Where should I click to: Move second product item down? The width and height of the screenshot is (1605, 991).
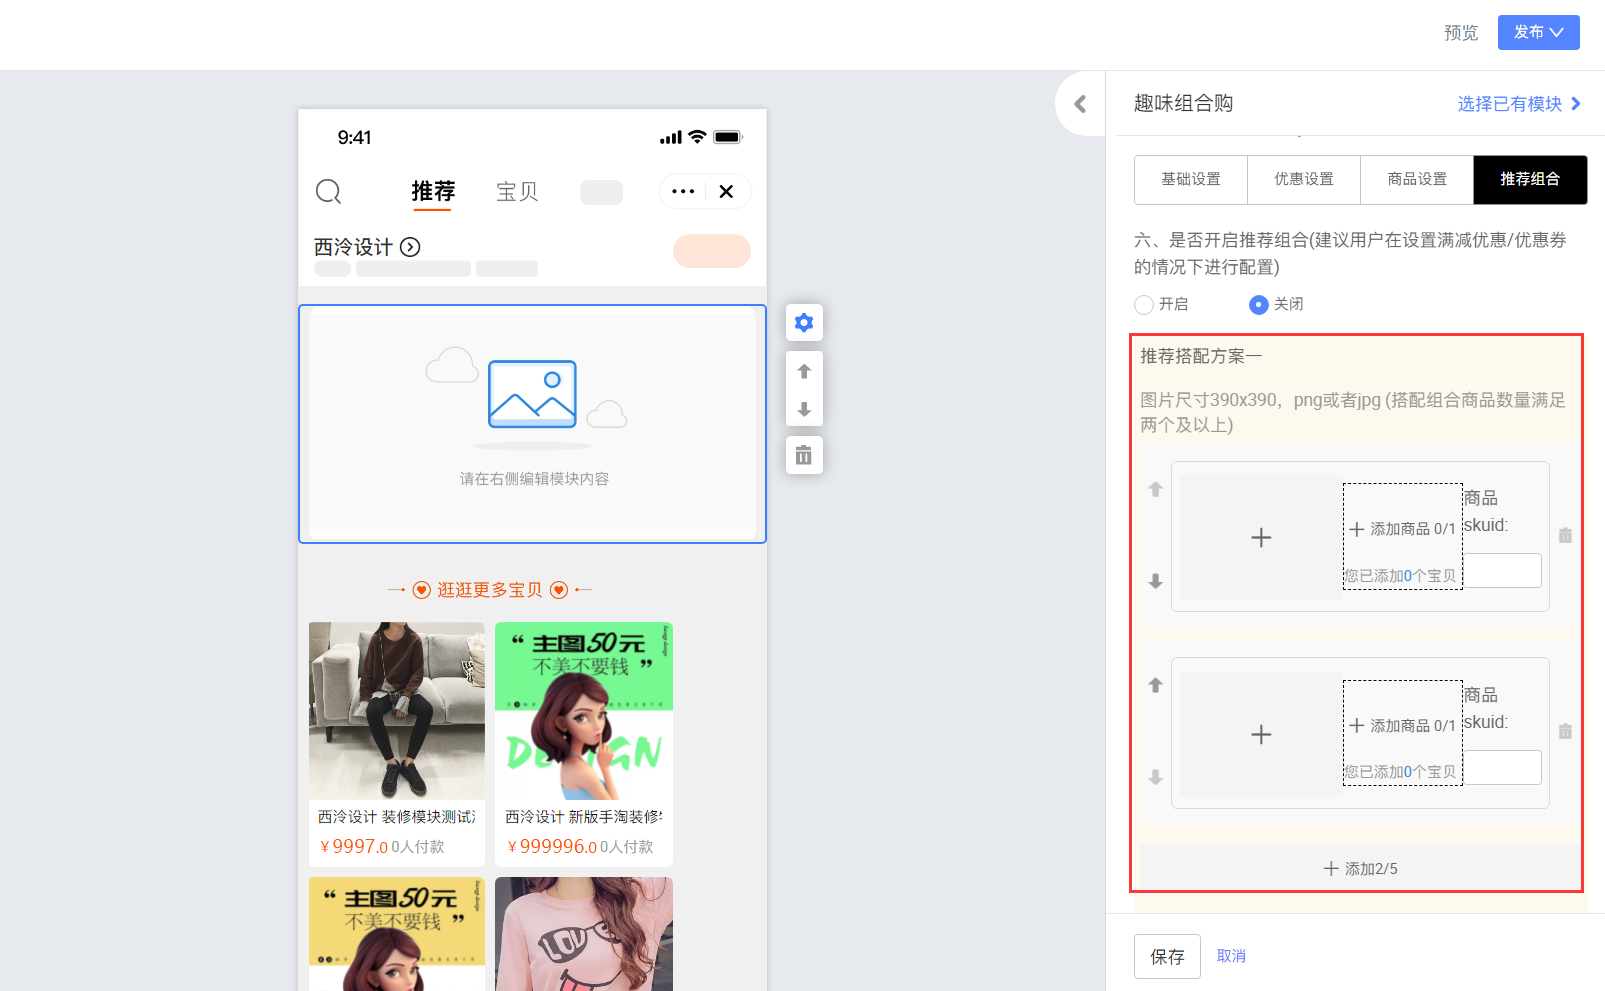[1156, 777]
